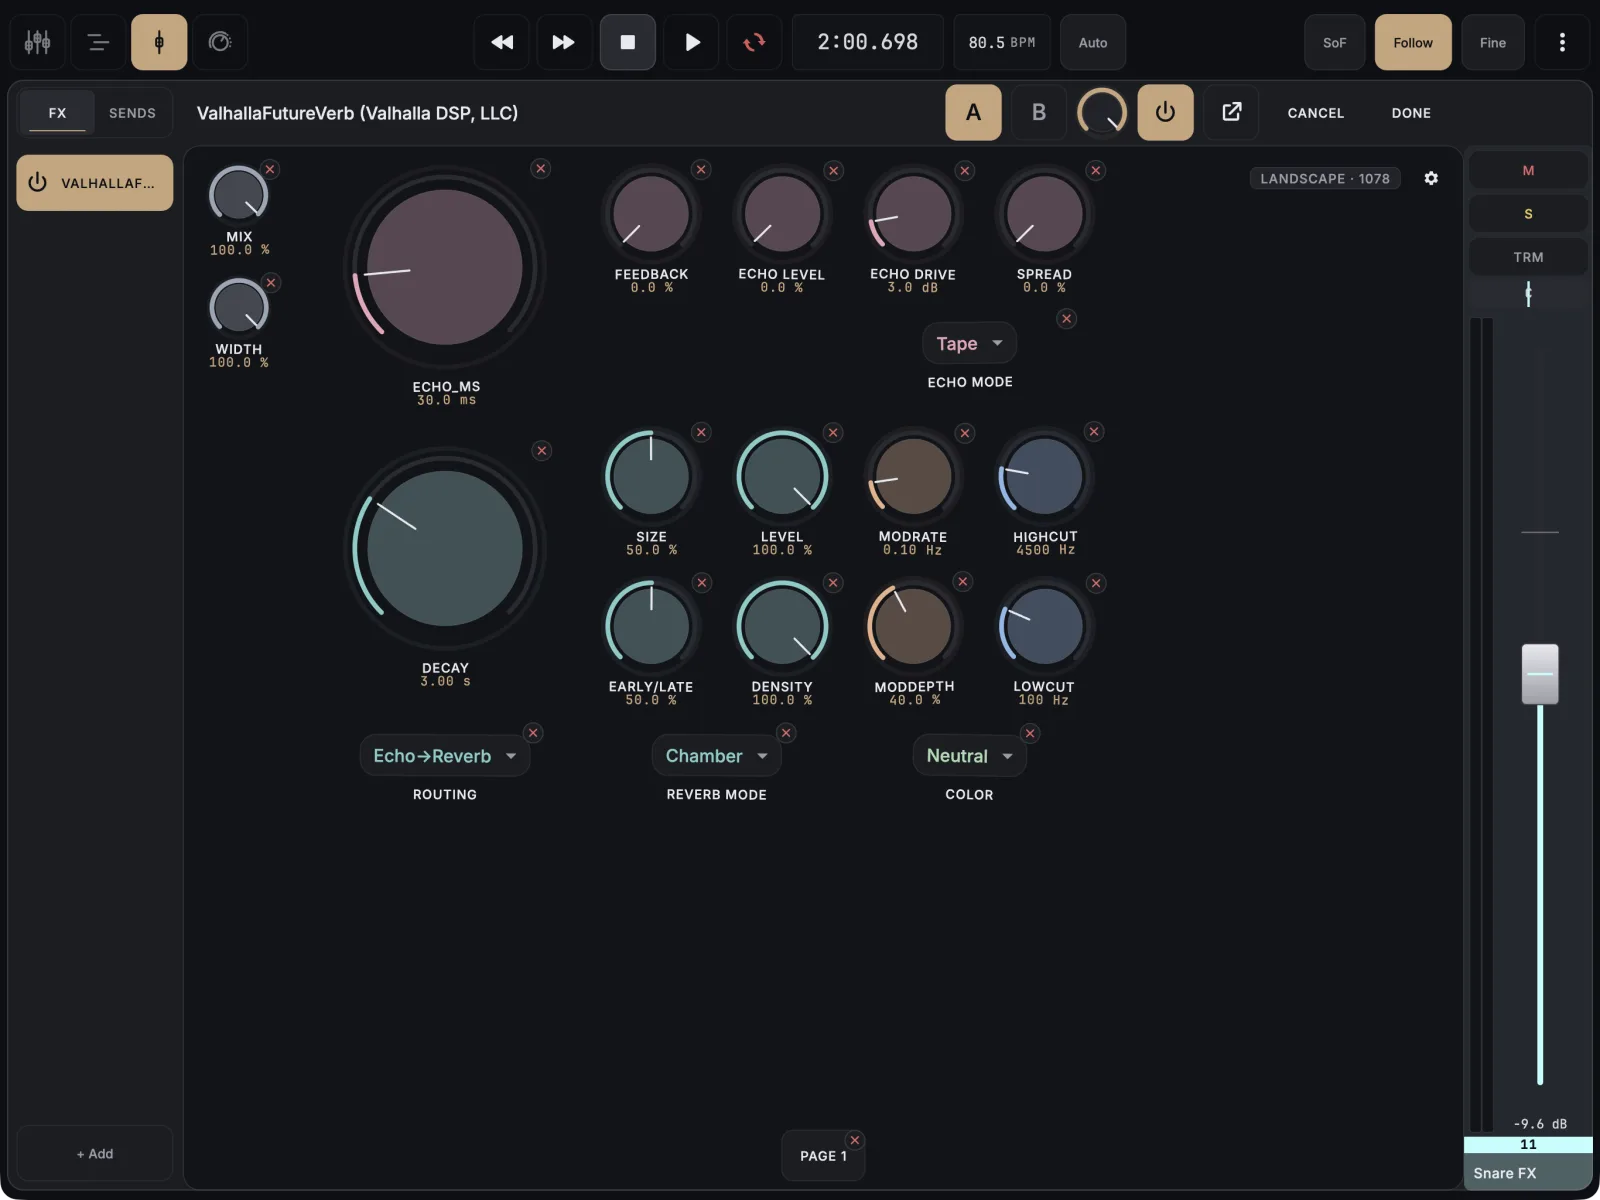The image size is (1600, 1200).
Task: Click the TRM trim button
Action: coord(1528,257)
